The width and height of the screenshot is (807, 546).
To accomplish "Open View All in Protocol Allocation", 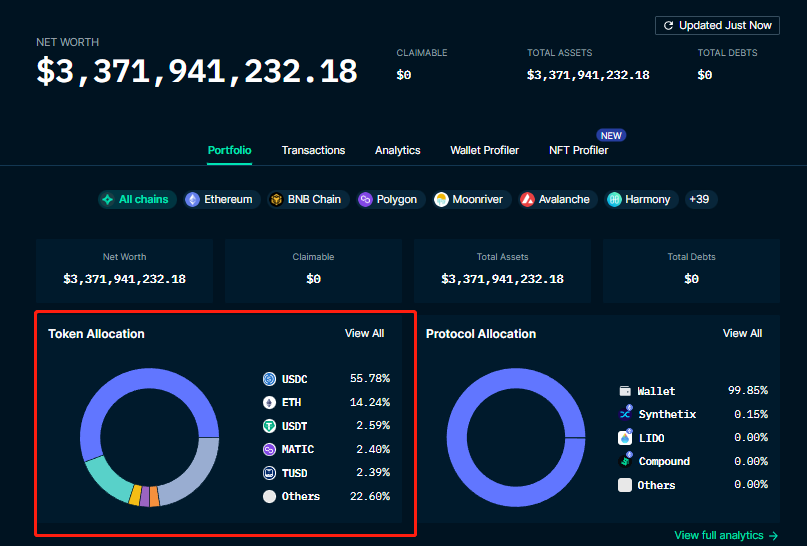I will [x=742, y=333].
